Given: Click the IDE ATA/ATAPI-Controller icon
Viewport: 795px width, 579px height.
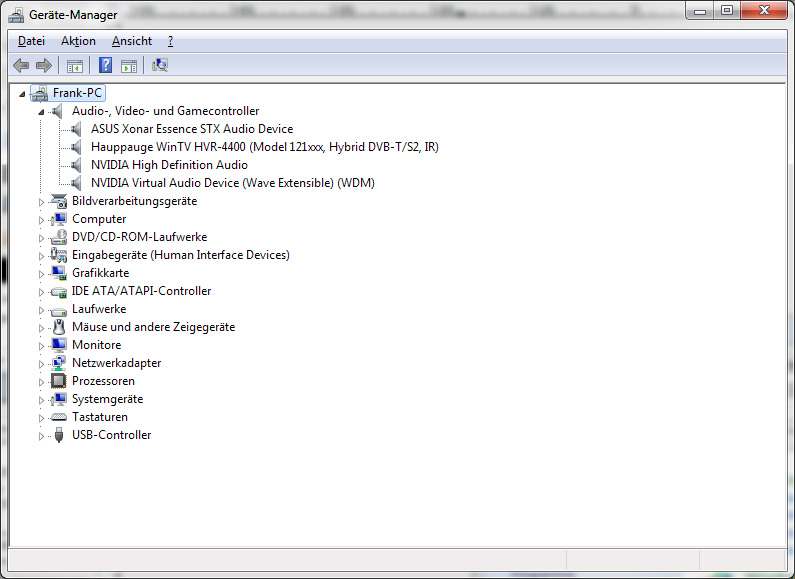Looking at the screenshot, I should tap(59, 292).
